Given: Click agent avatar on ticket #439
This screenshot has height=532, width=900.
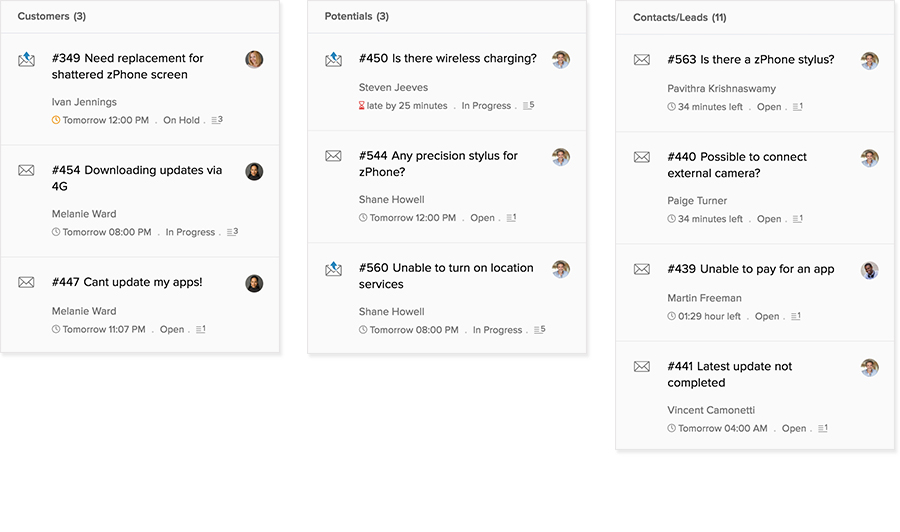Looking at the screenshot, I should [870, 270].
